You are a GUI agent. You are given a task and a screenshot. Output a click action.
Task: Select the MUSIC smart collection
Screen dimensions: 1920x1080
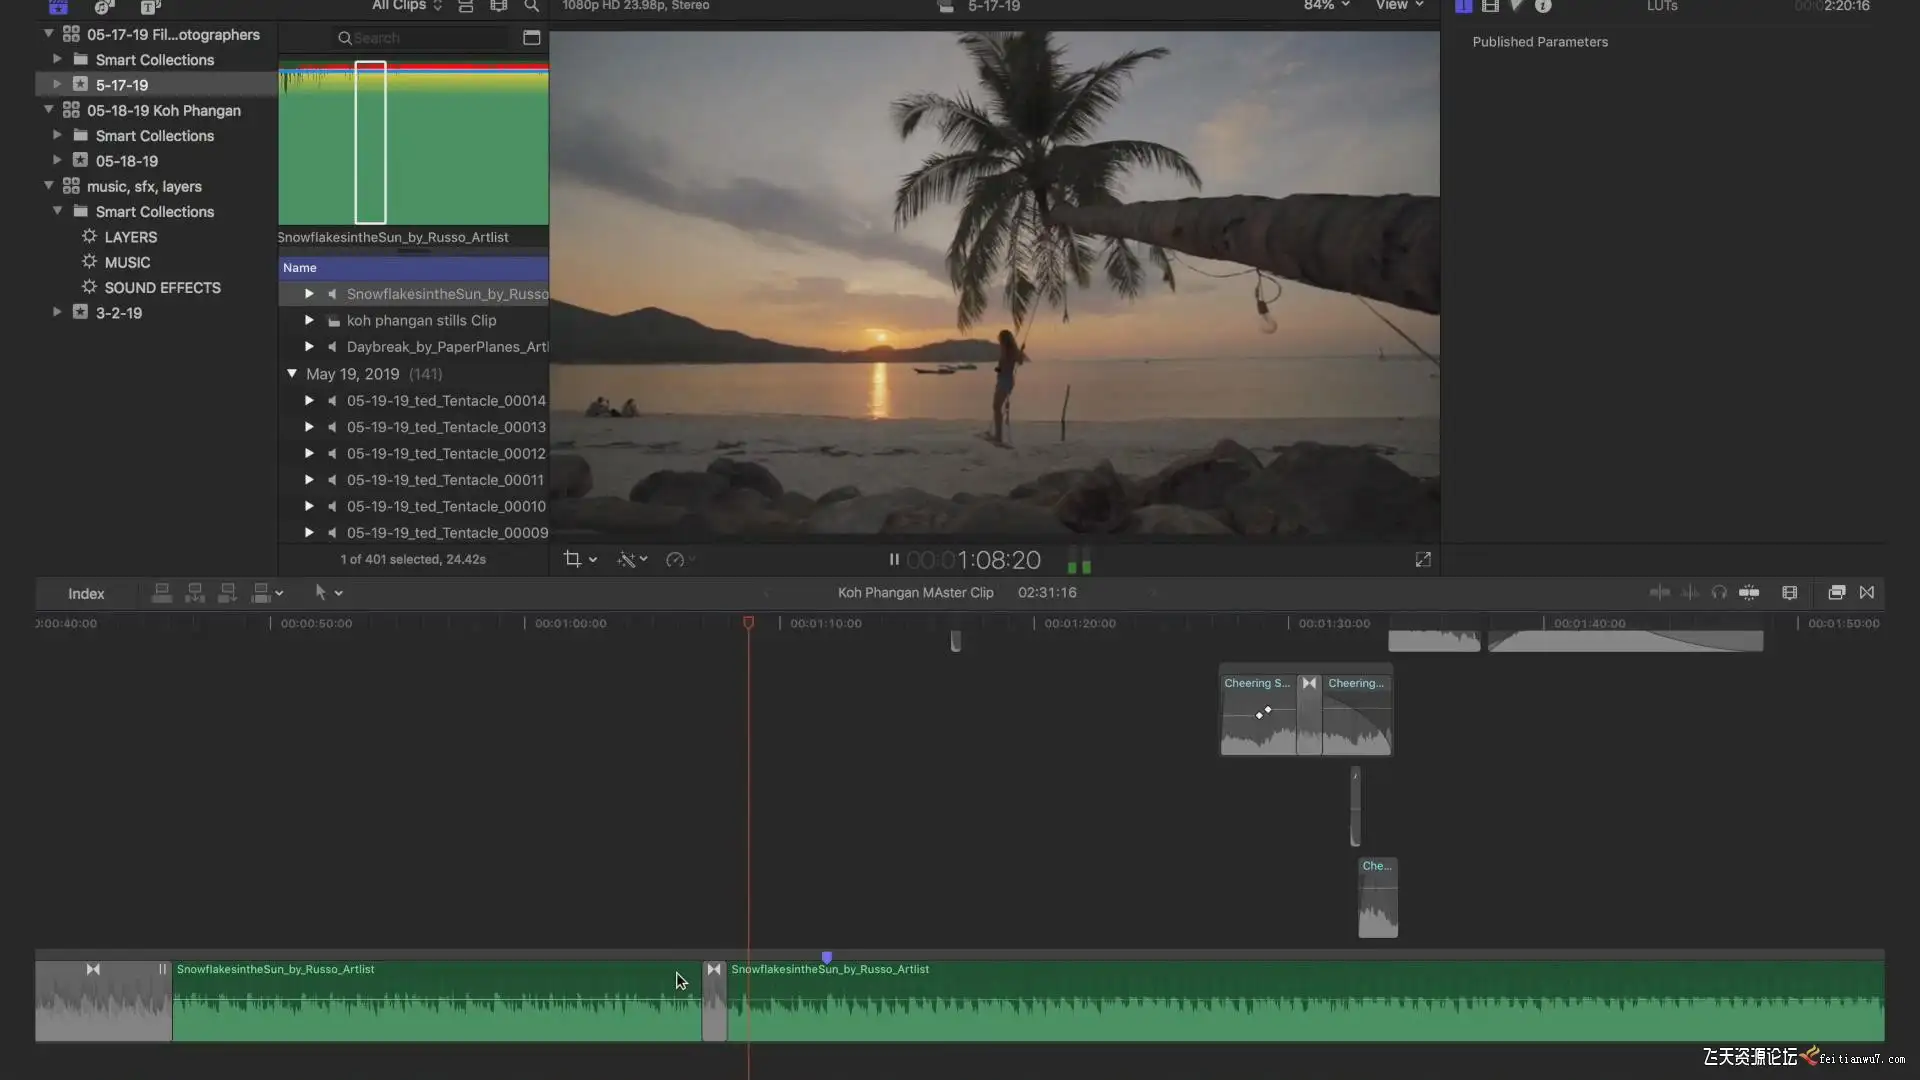pos(127,262)
